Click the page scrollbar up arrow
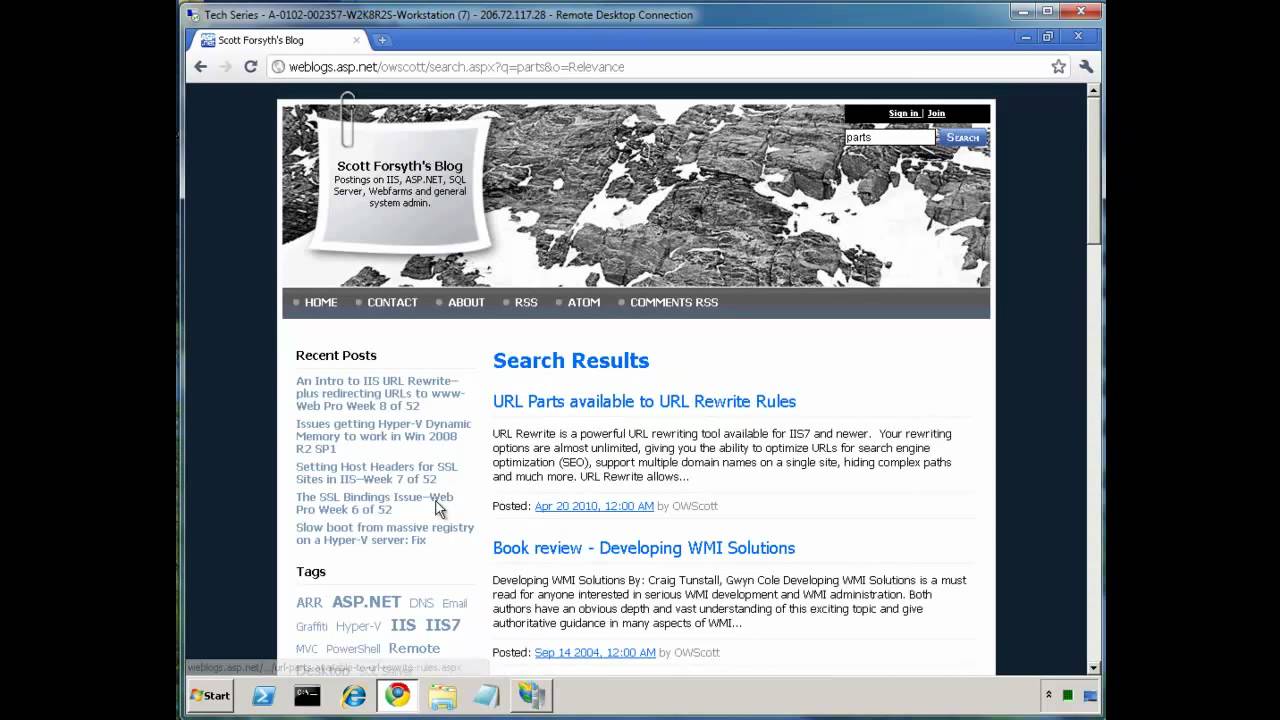This screenshot has height=720, width=1280. 1093,91
